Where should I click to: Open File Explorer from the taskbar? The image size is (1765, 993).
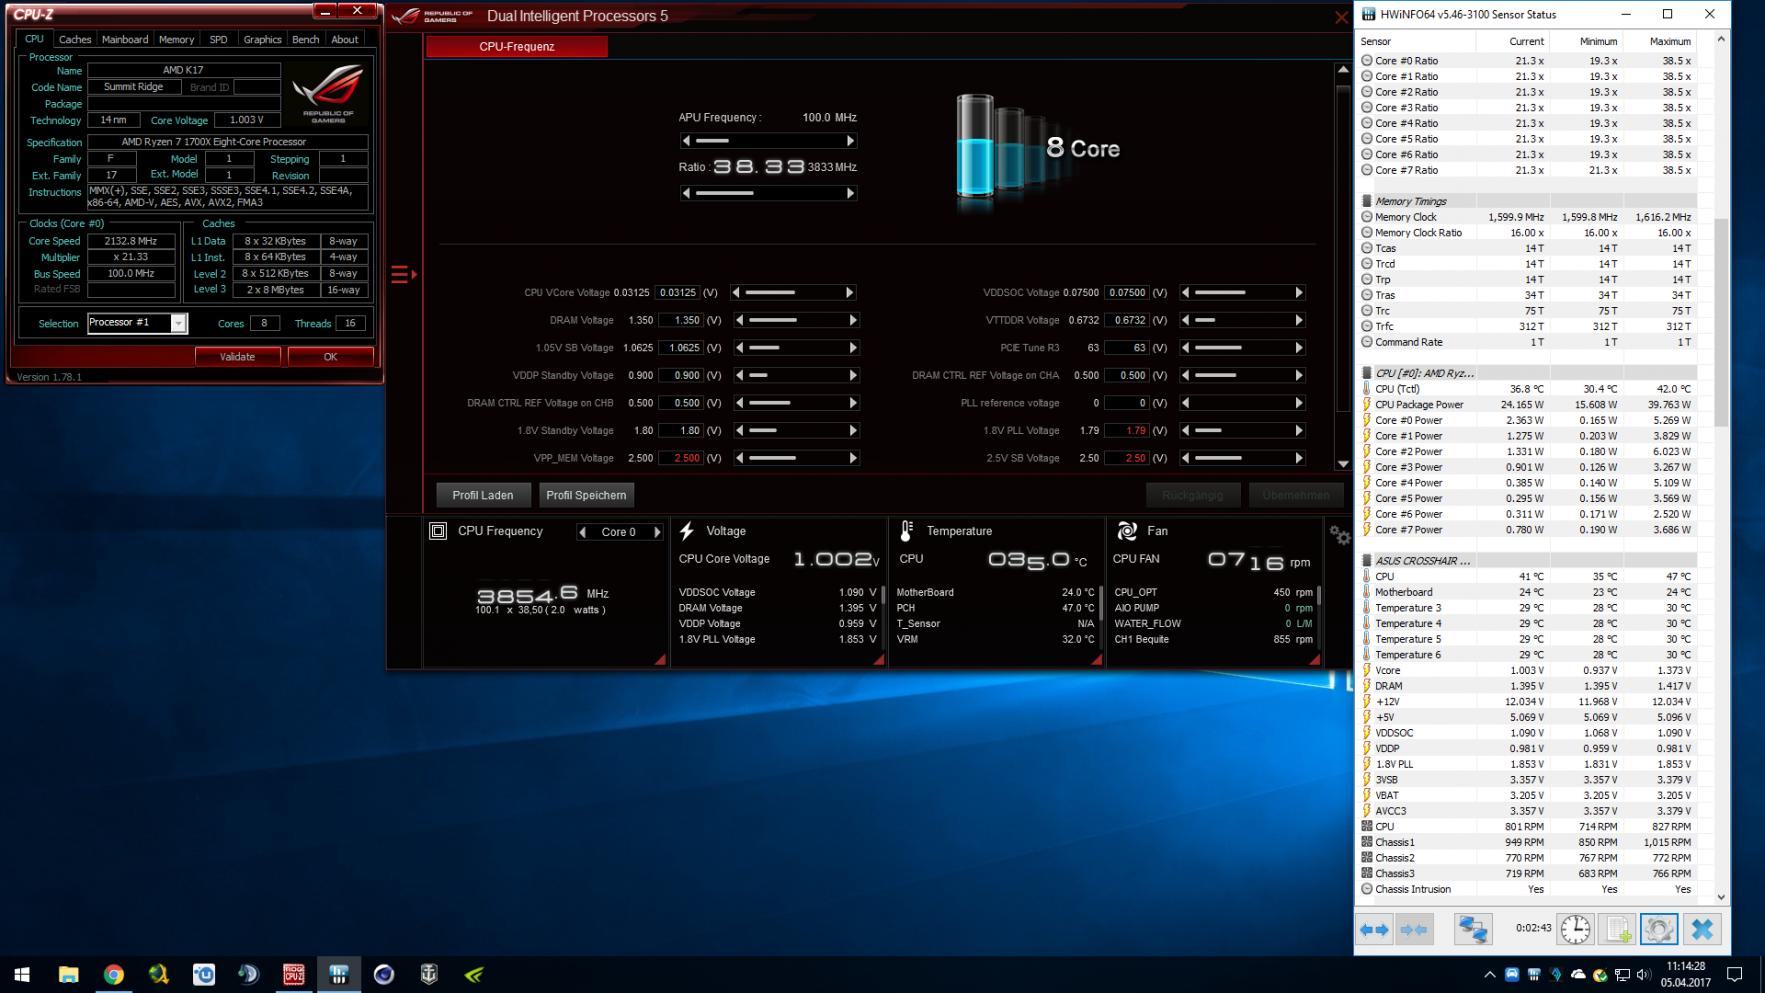coord(68,974)
